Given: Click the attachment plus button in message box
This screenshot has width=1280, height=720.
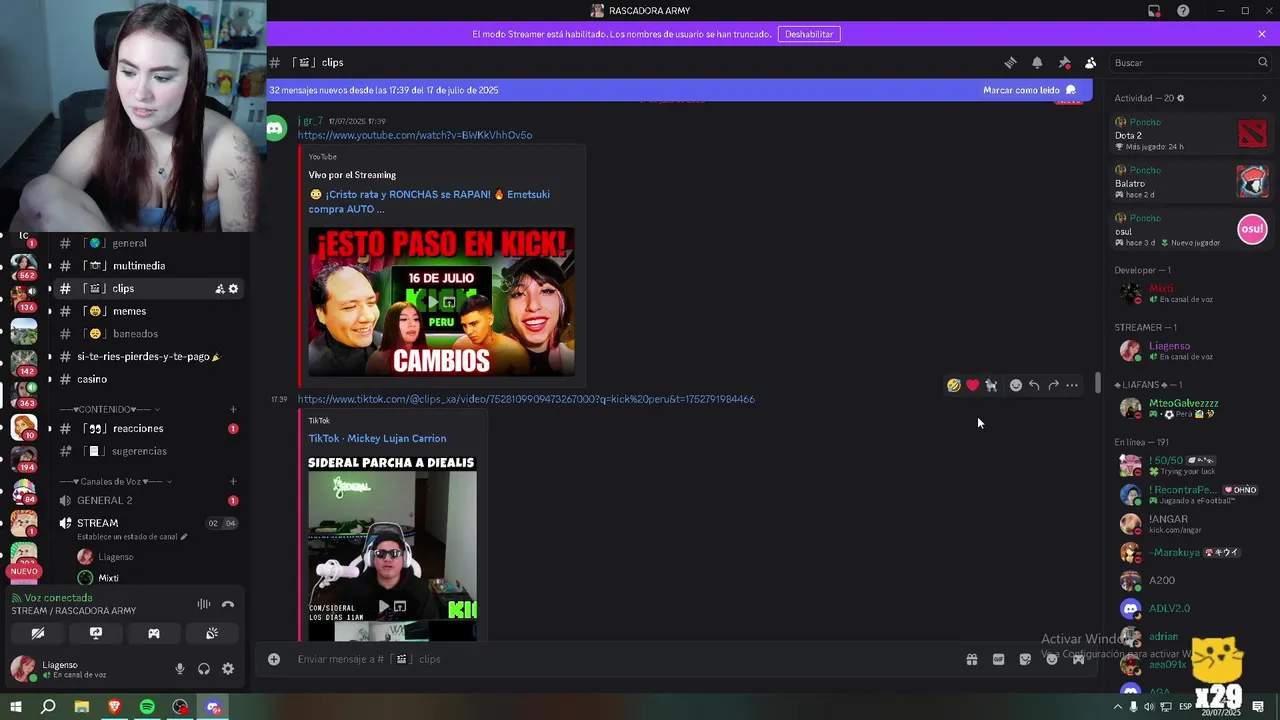Looking at the screenshot, I should (274, 659).
